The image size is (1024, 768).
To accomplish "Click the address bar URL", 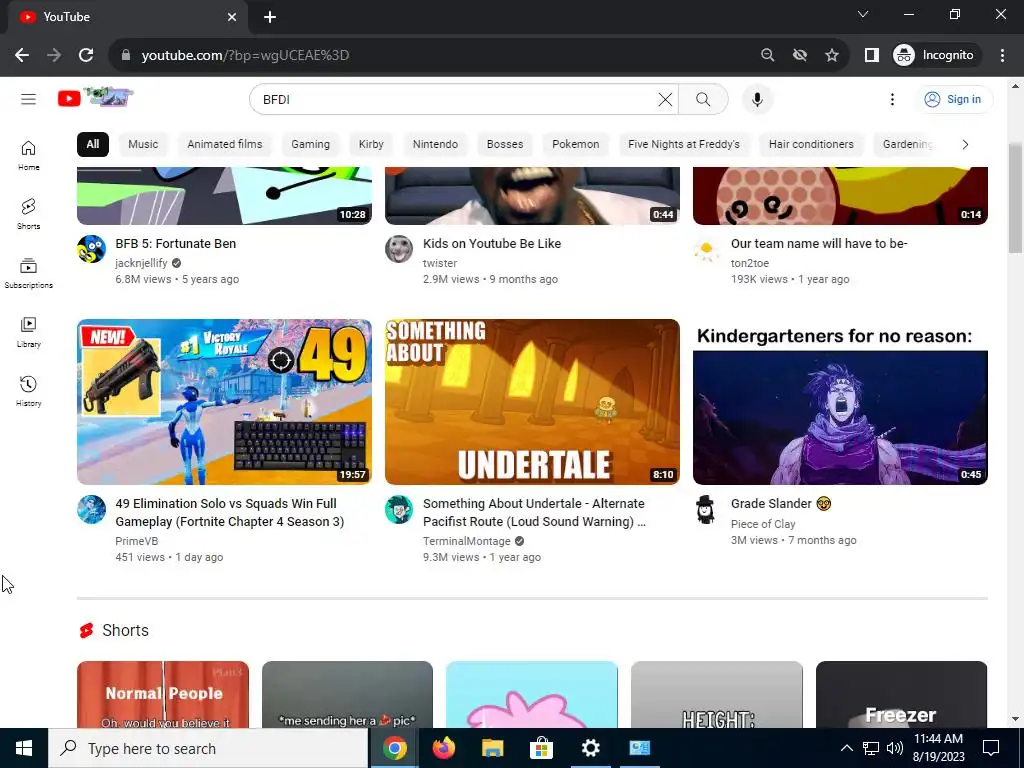I will click(246, 56).
